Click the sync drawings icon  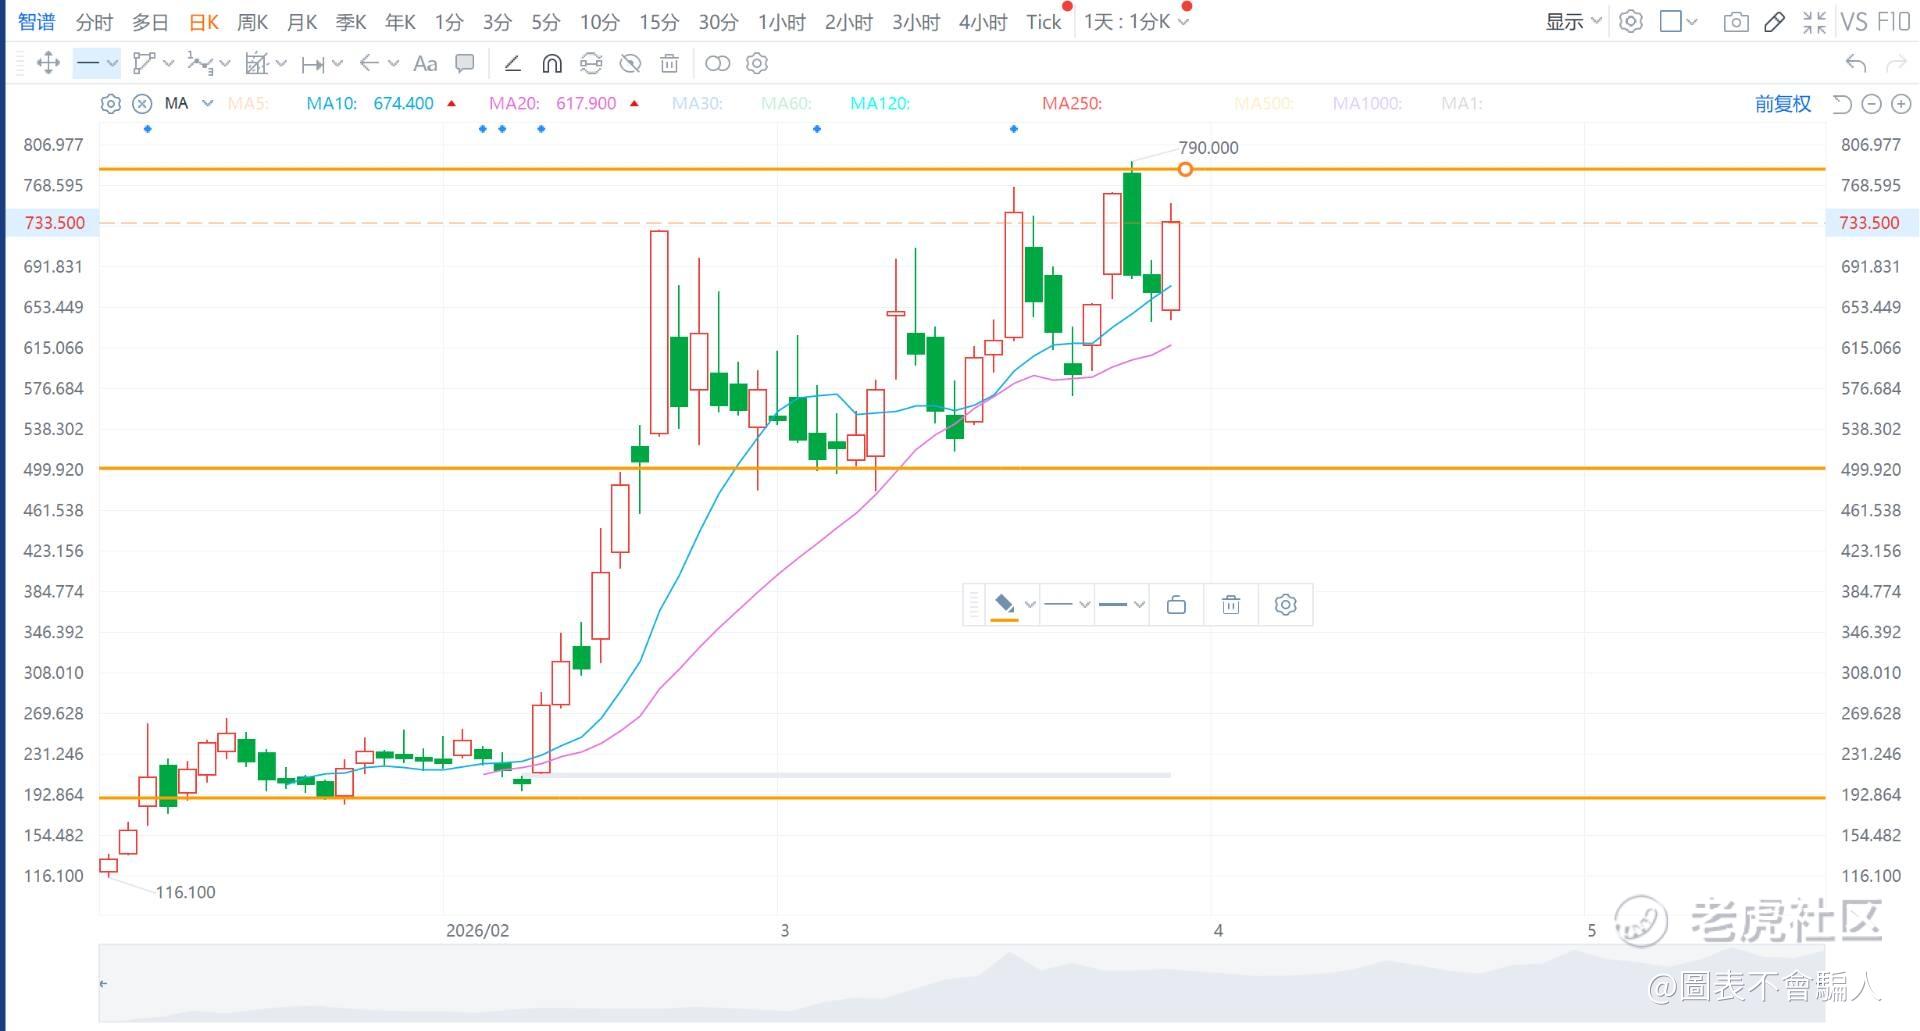click(591, 63)
